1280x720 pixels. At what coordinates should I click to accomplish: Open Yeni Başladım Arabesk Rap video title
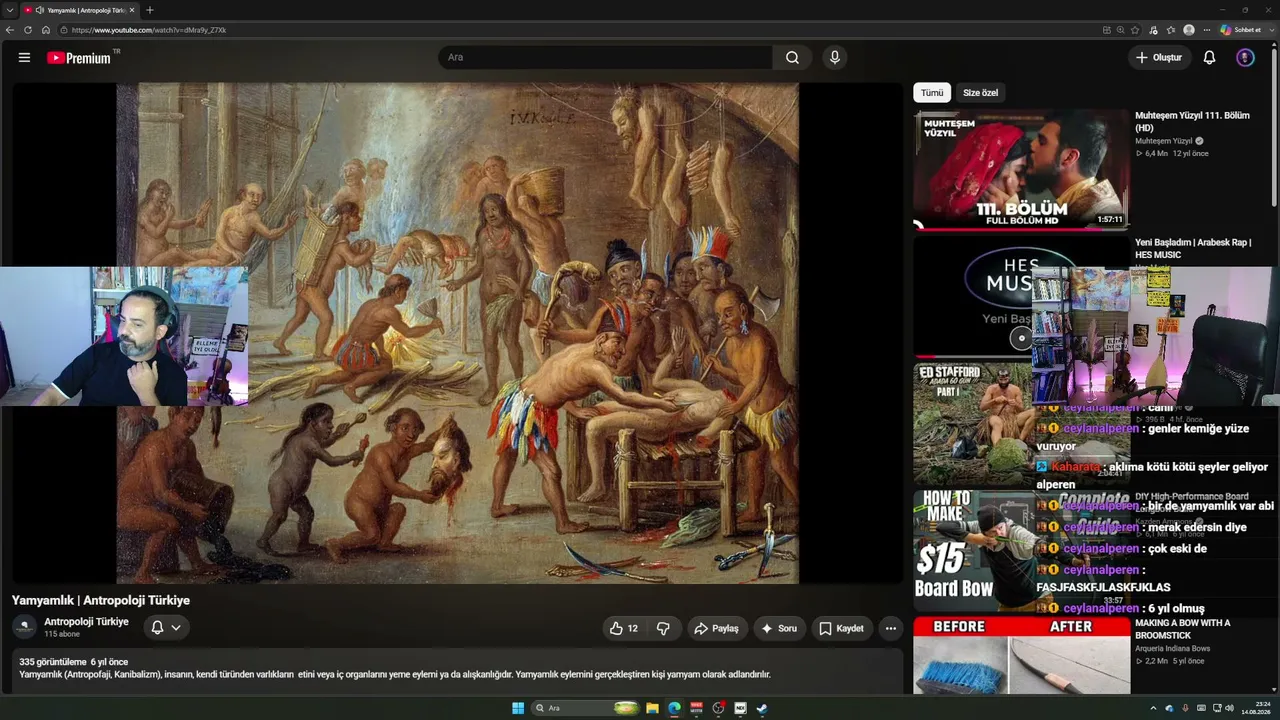(x=1193, y=248)
